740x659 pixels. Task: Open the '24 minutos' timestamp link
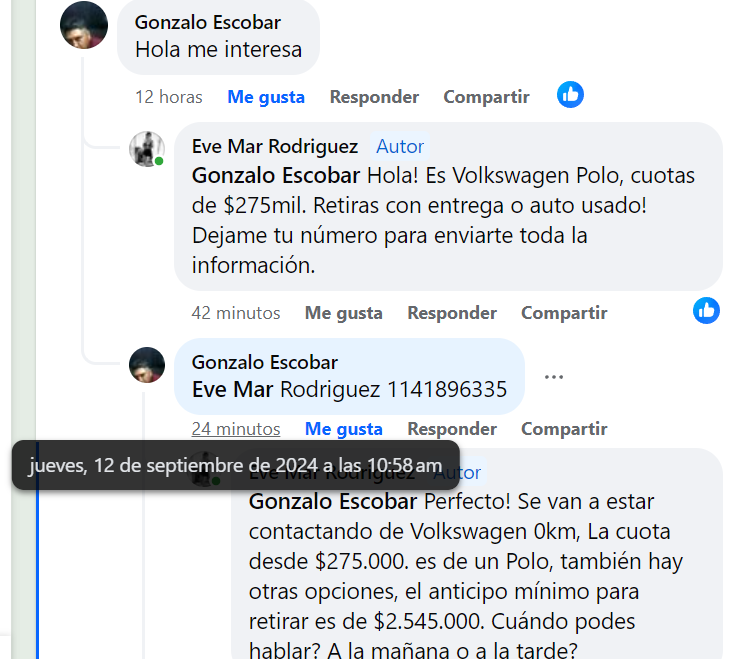coord(236,429)
